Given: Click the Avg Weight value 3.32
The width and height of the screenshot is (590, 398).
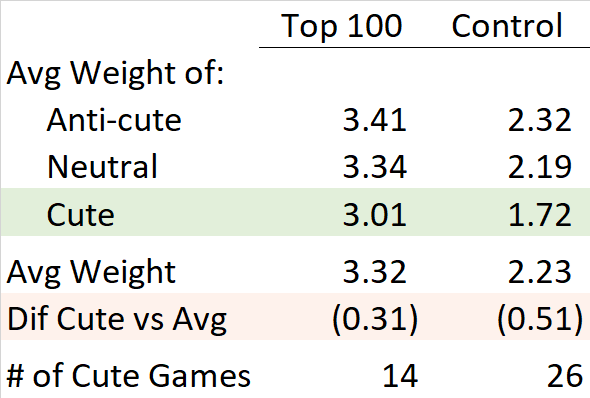Looking at the screenshot, I should 374,272.
